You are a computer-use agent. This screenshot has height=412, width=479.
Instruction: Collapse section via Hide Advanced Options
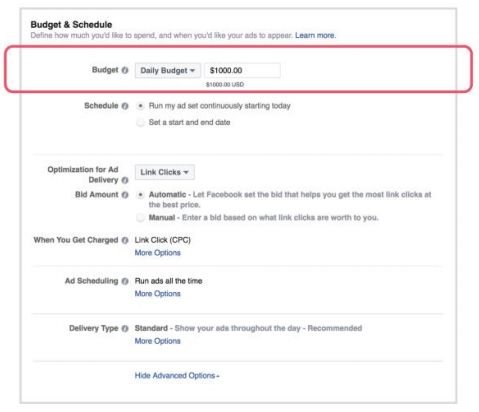click(x=177, y=376)
